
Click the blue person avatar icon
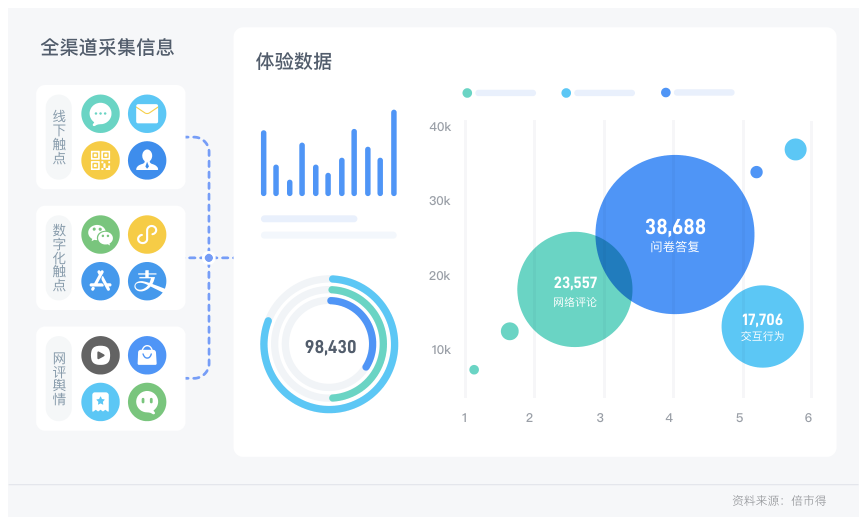point(147,160)
